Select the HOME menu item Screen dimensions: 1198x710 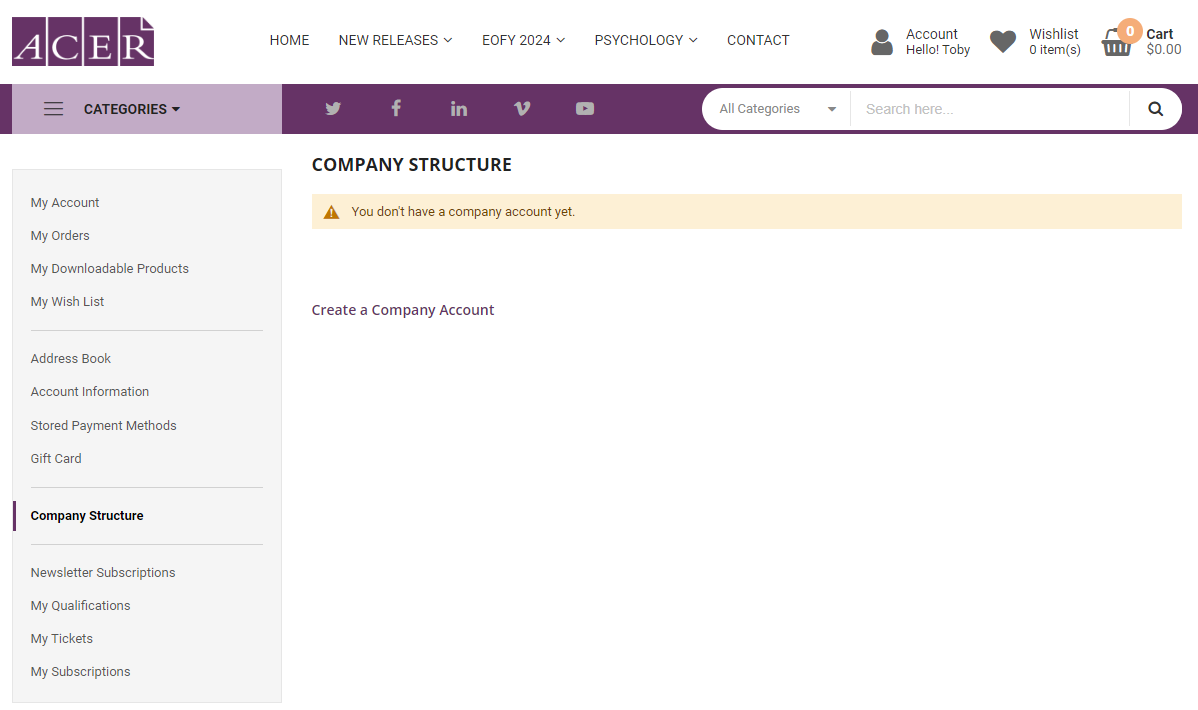coord(289,40)
